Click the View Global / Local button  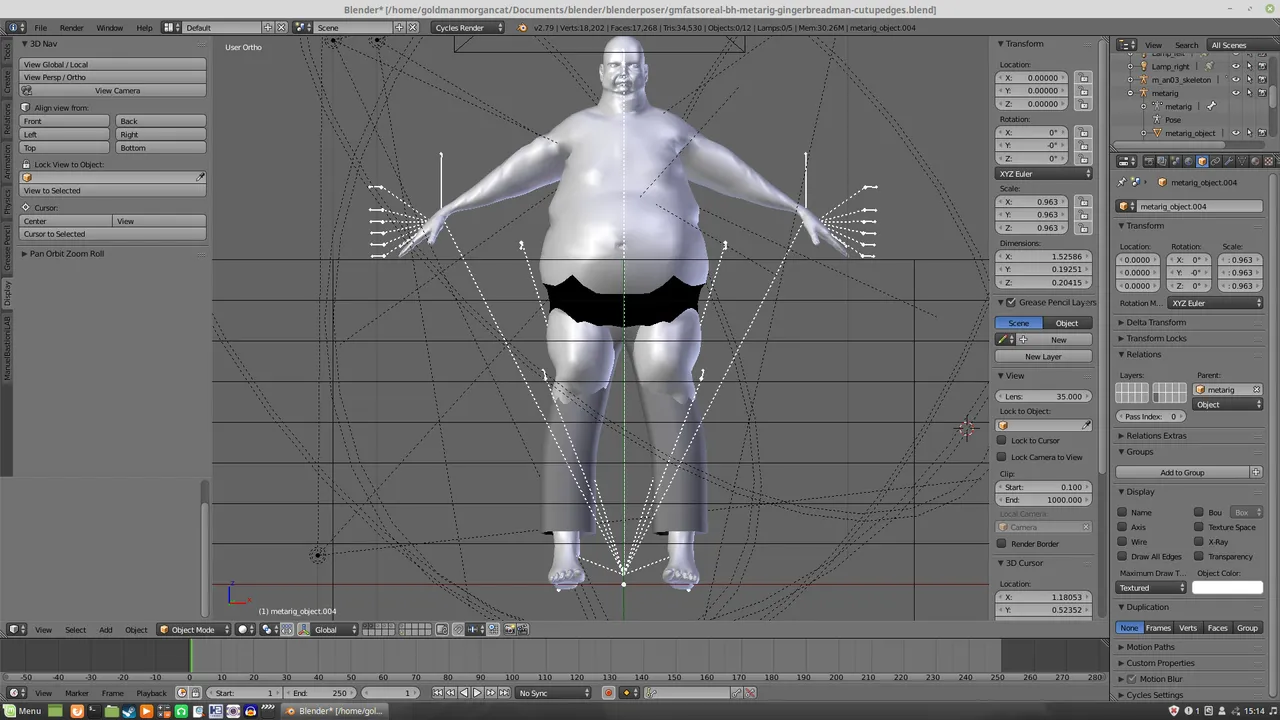click(113, 64)
